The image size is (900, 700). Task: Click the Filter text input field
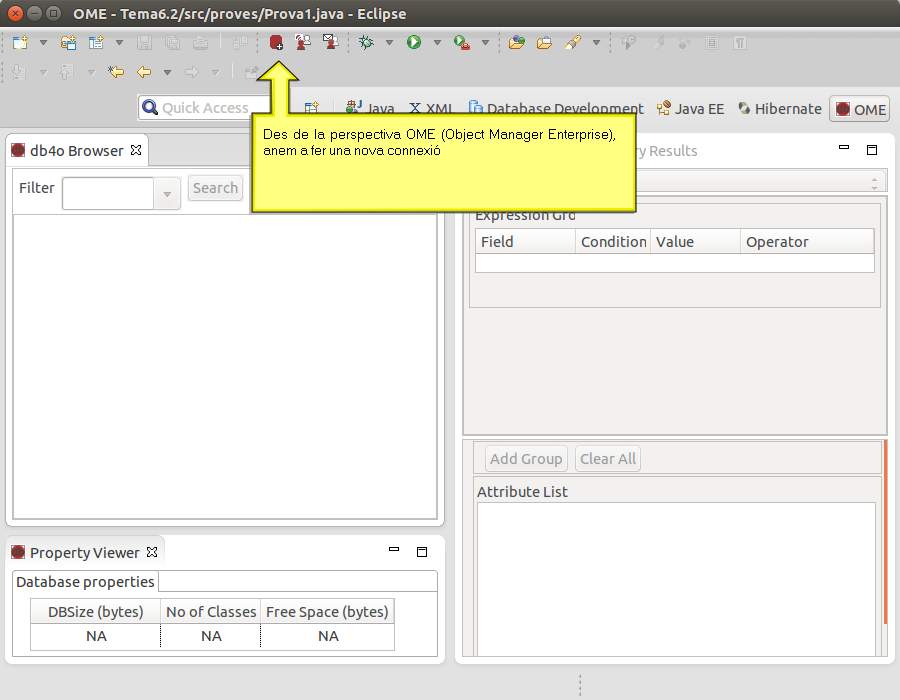click(x=108, y=193)
